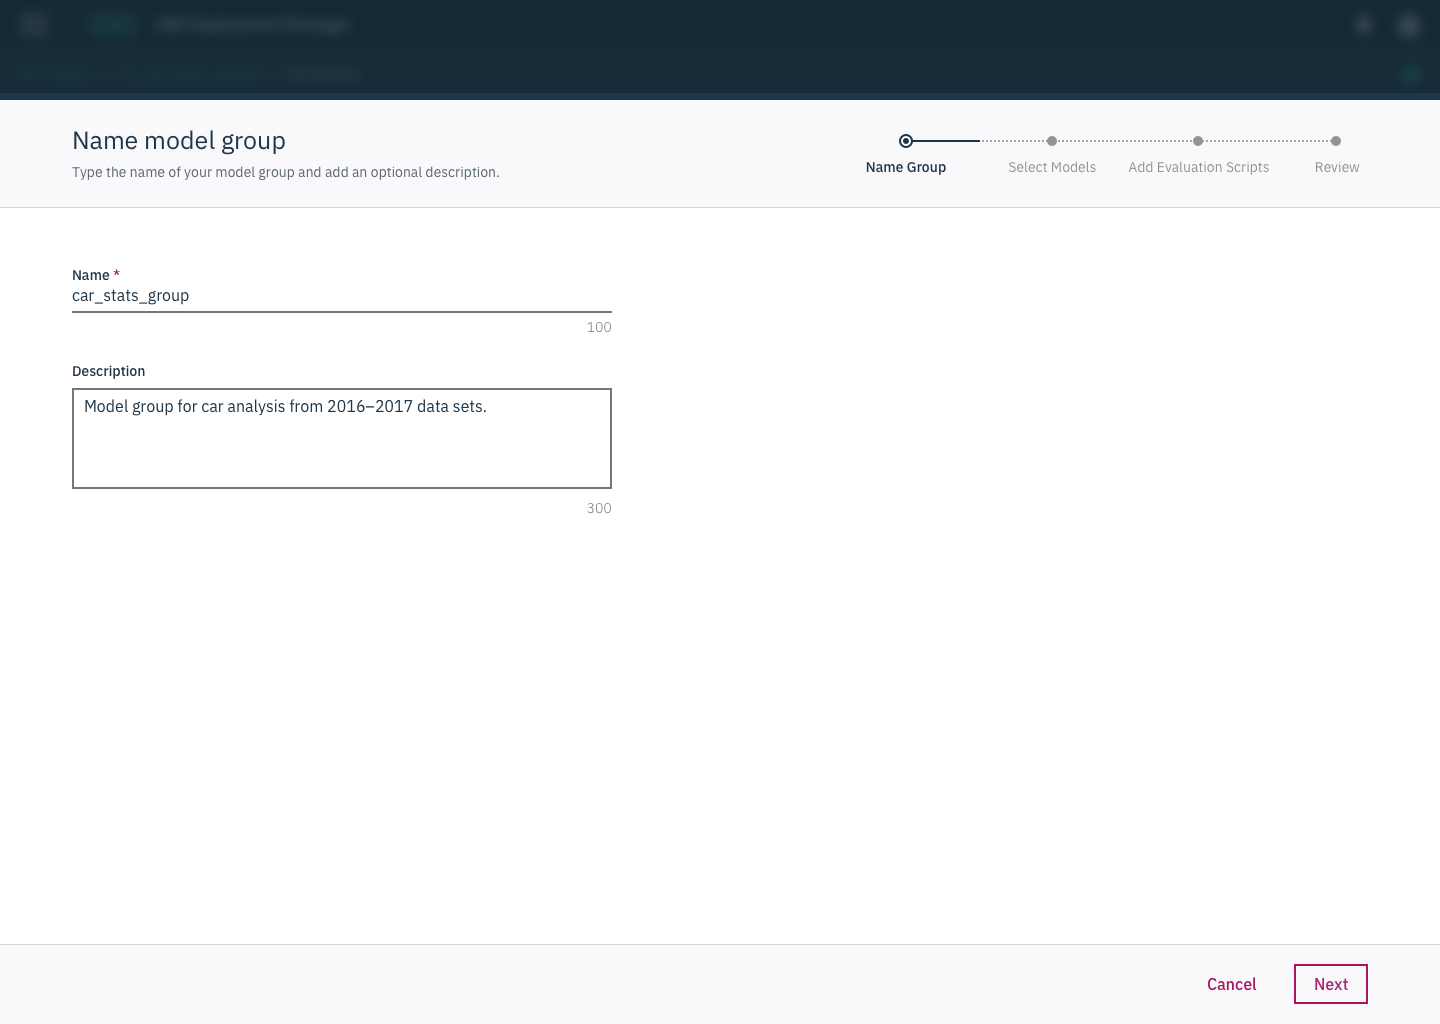The width and height of the screenshot is (1440, 1024).
Task: Click the "Name" field label
Action: (x=91, y=275)
